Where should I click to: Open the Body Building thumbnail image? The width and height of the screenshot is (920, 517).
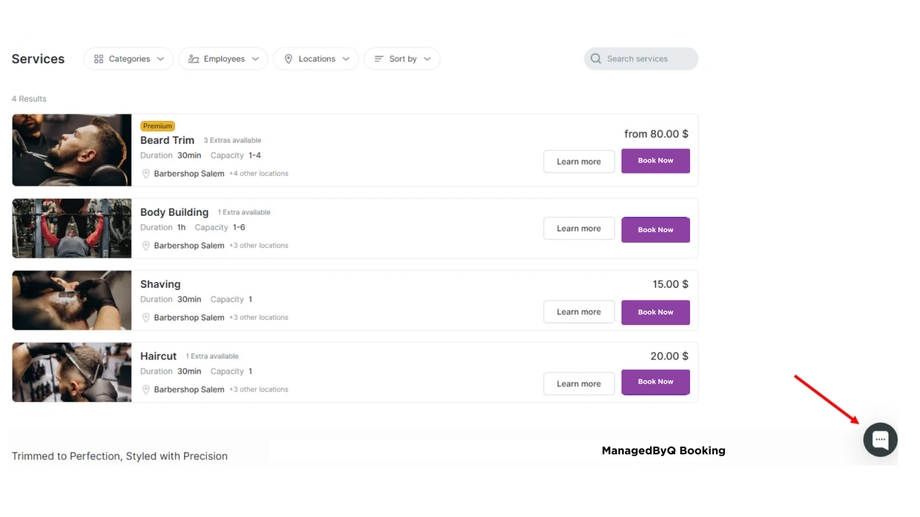72,229
